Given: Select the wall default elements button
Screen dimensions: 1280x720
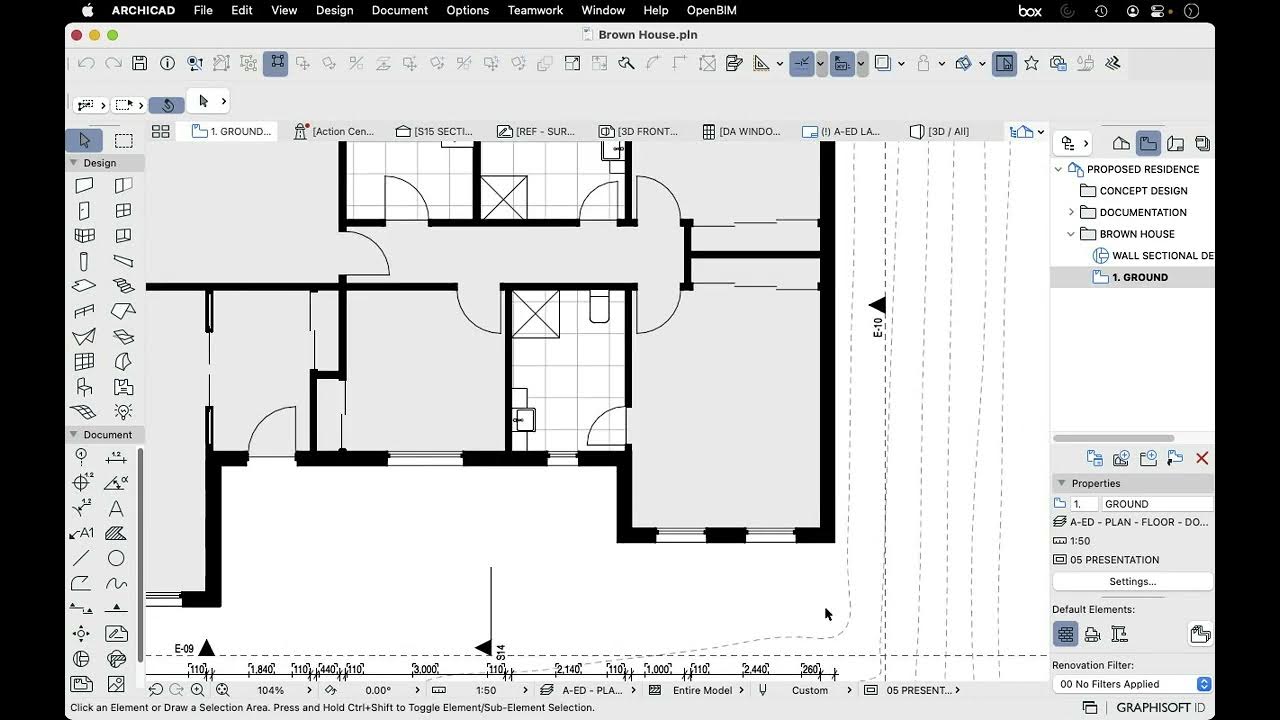Looking at the screenshot, I should coord(1066,634).
